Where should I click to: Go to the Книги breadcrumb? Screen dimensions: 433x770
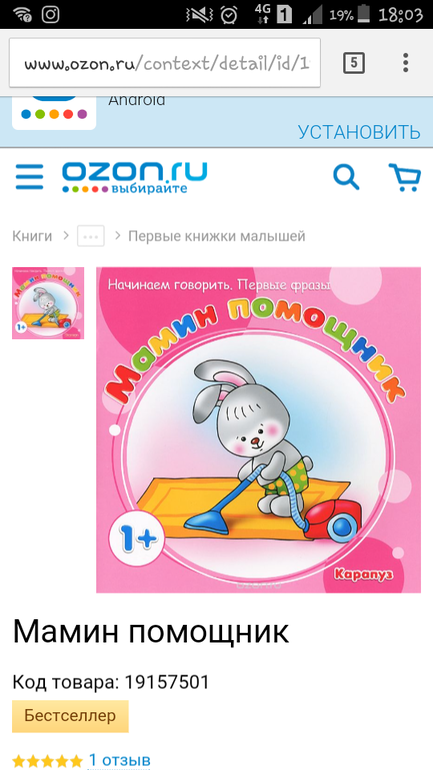(32, 236)
